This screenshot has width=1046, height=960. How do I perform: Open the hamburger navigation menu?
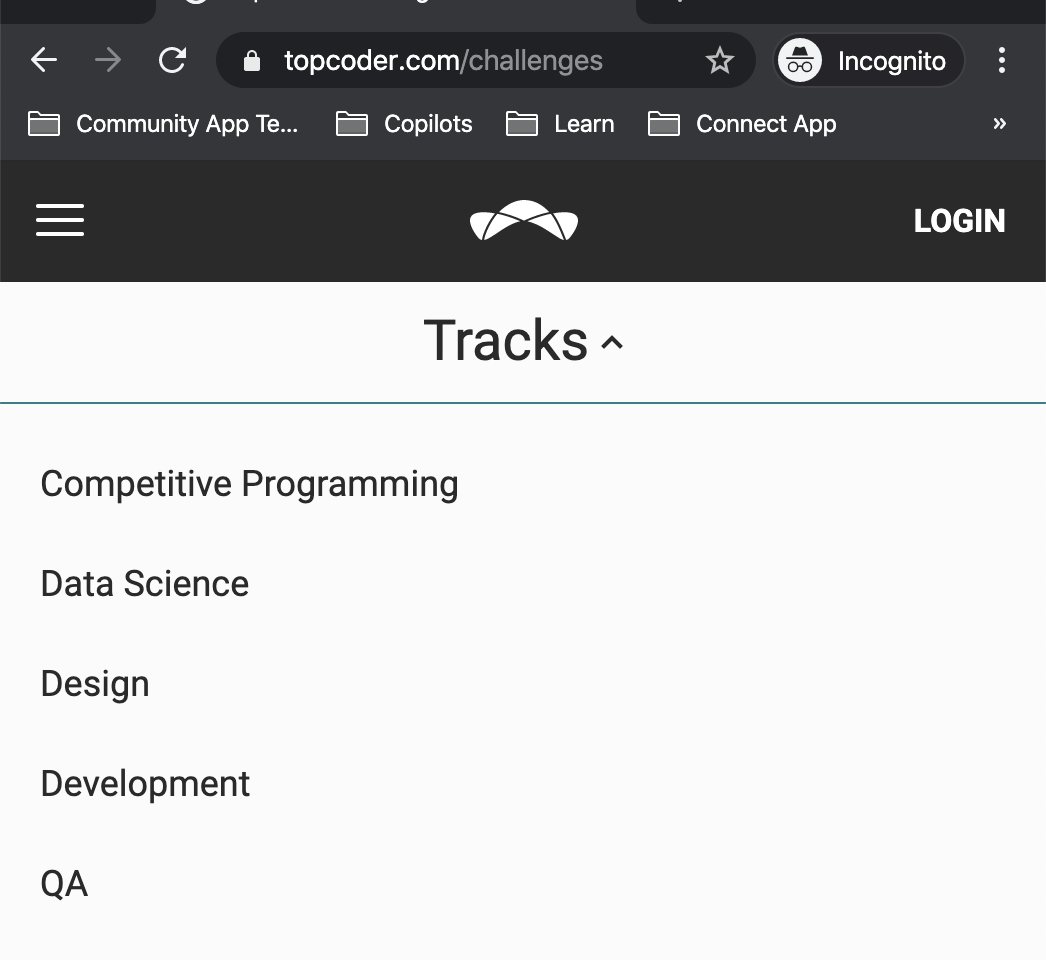coord(60,220)
